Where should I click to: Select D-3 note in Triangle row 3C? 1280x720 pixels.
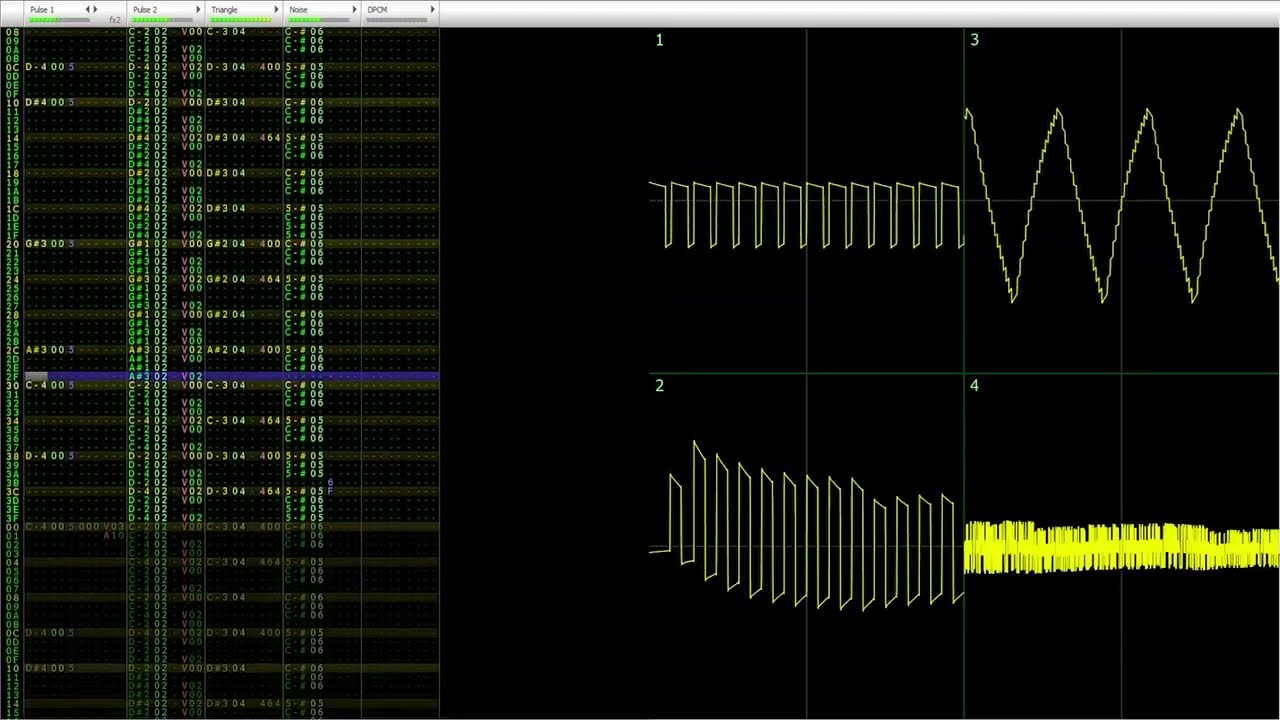216,491
